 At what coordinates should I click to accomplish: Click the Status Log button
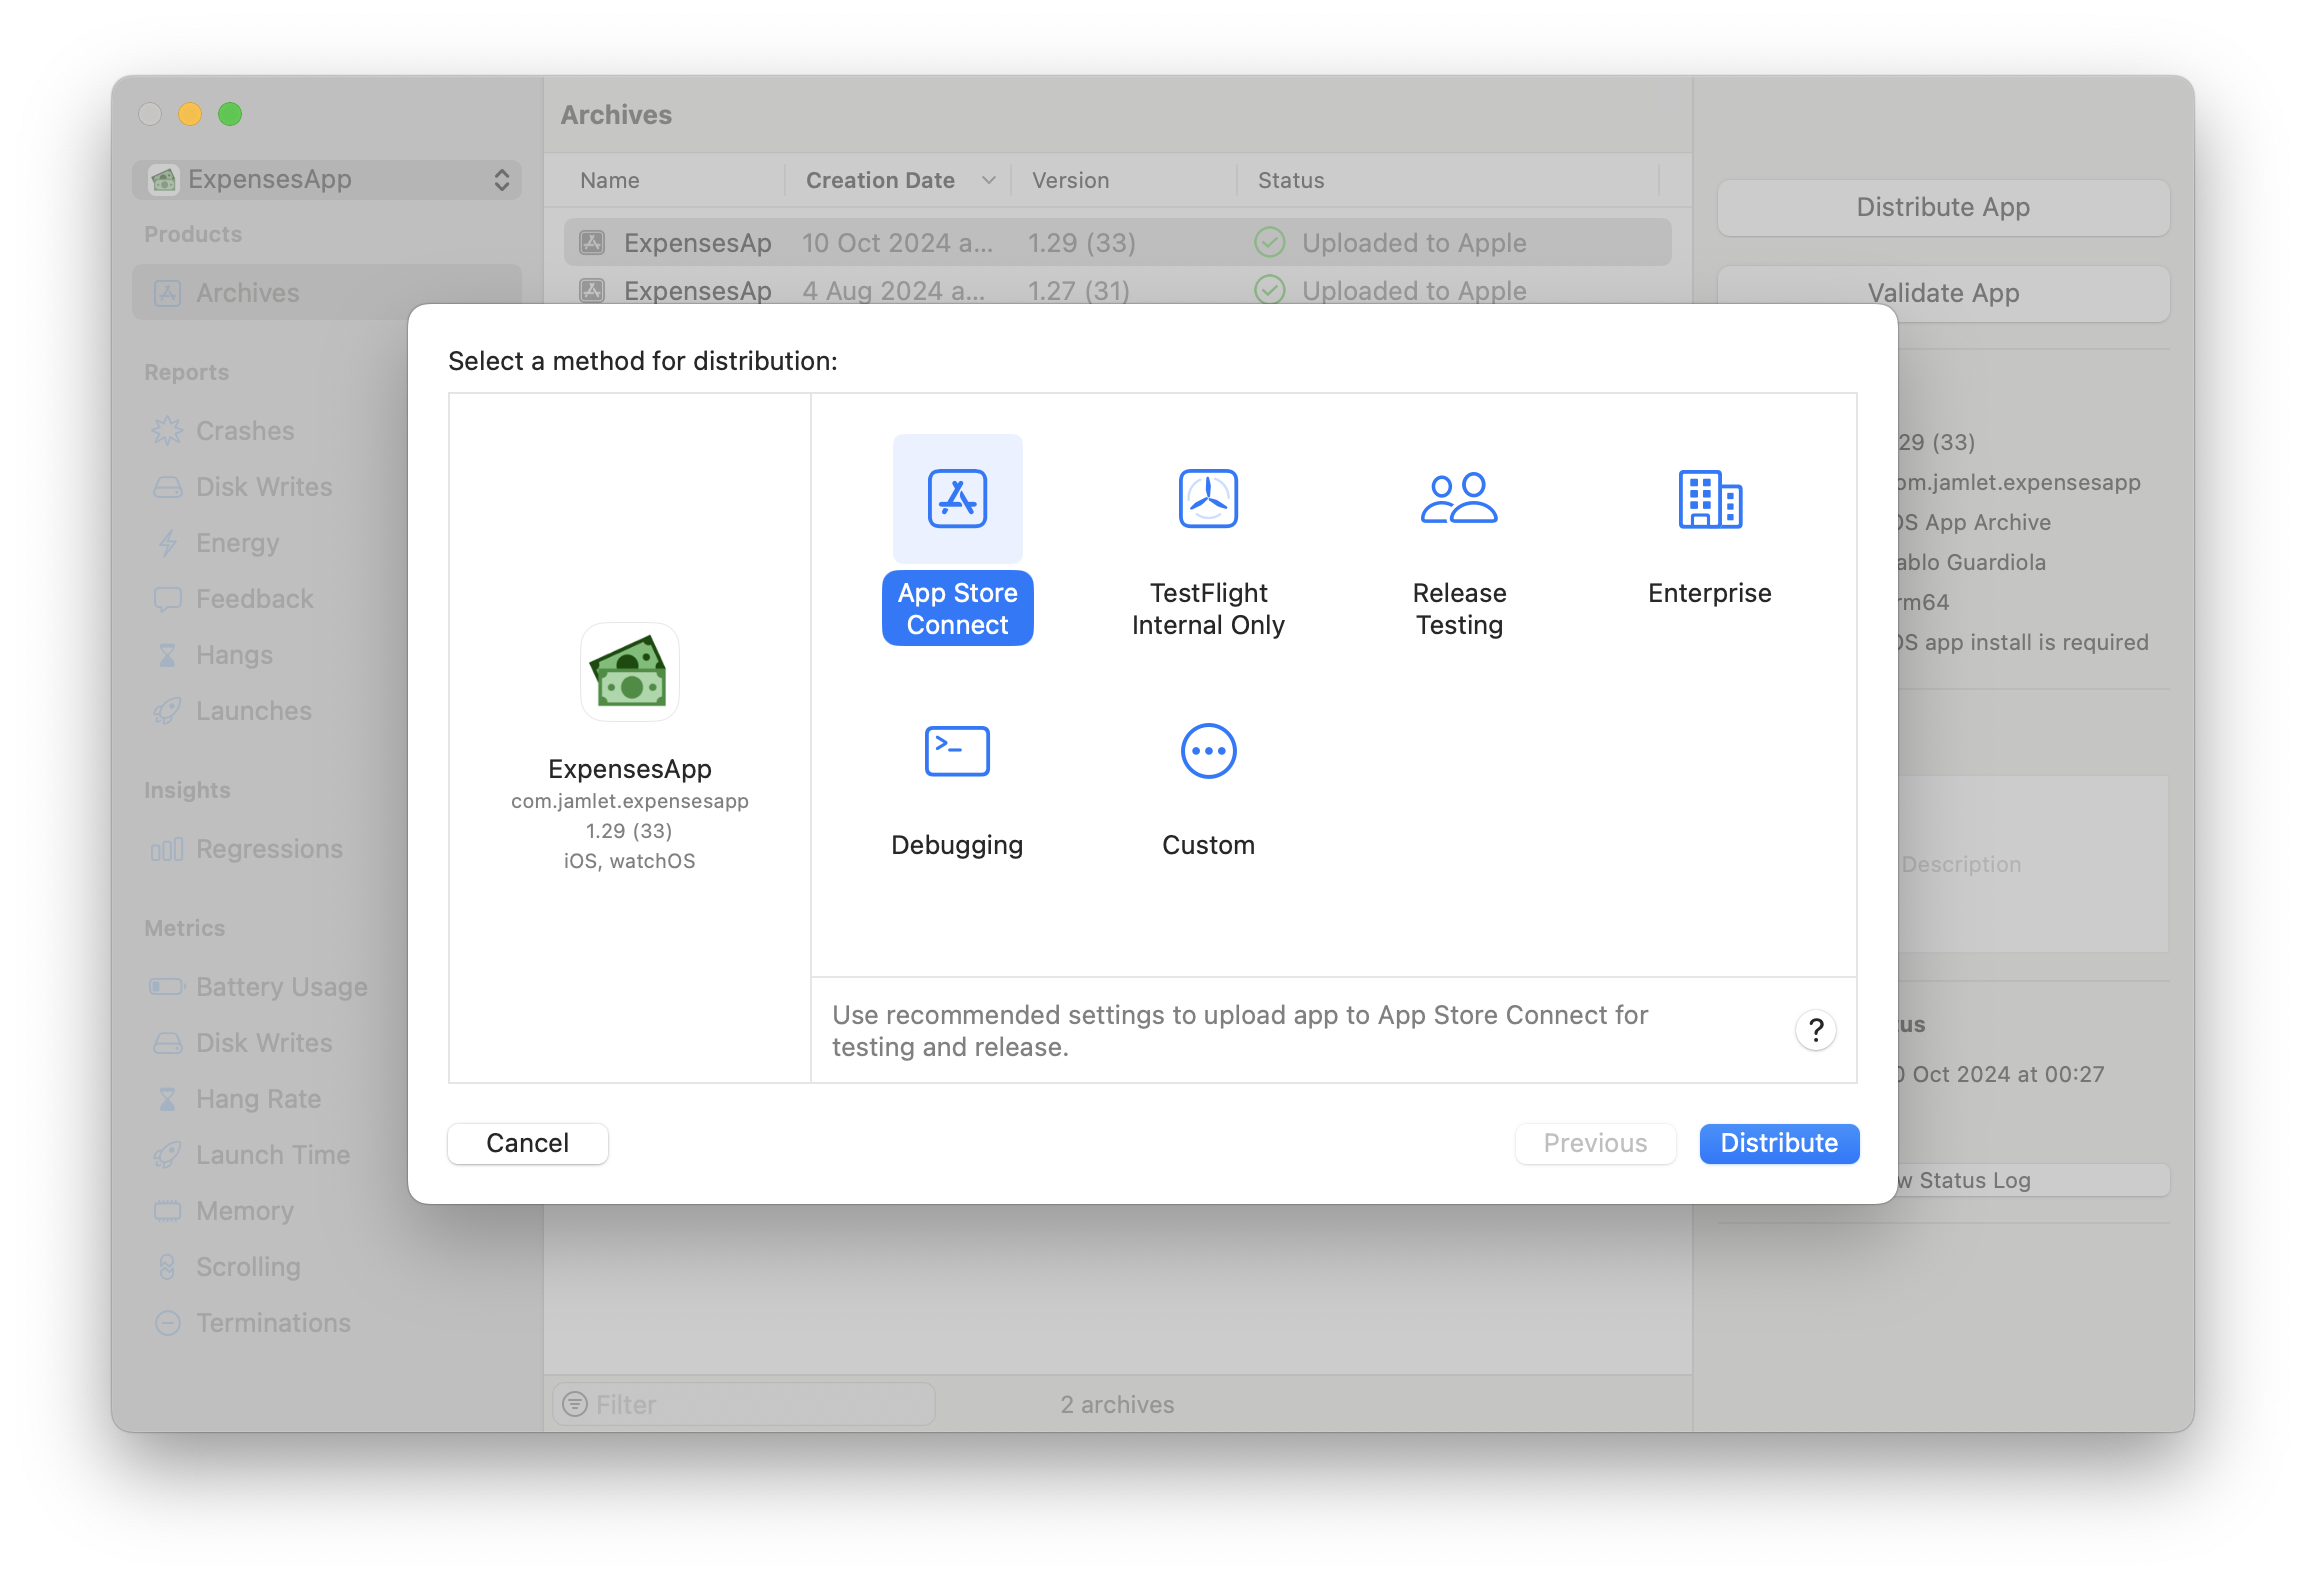[2034, 1180]
